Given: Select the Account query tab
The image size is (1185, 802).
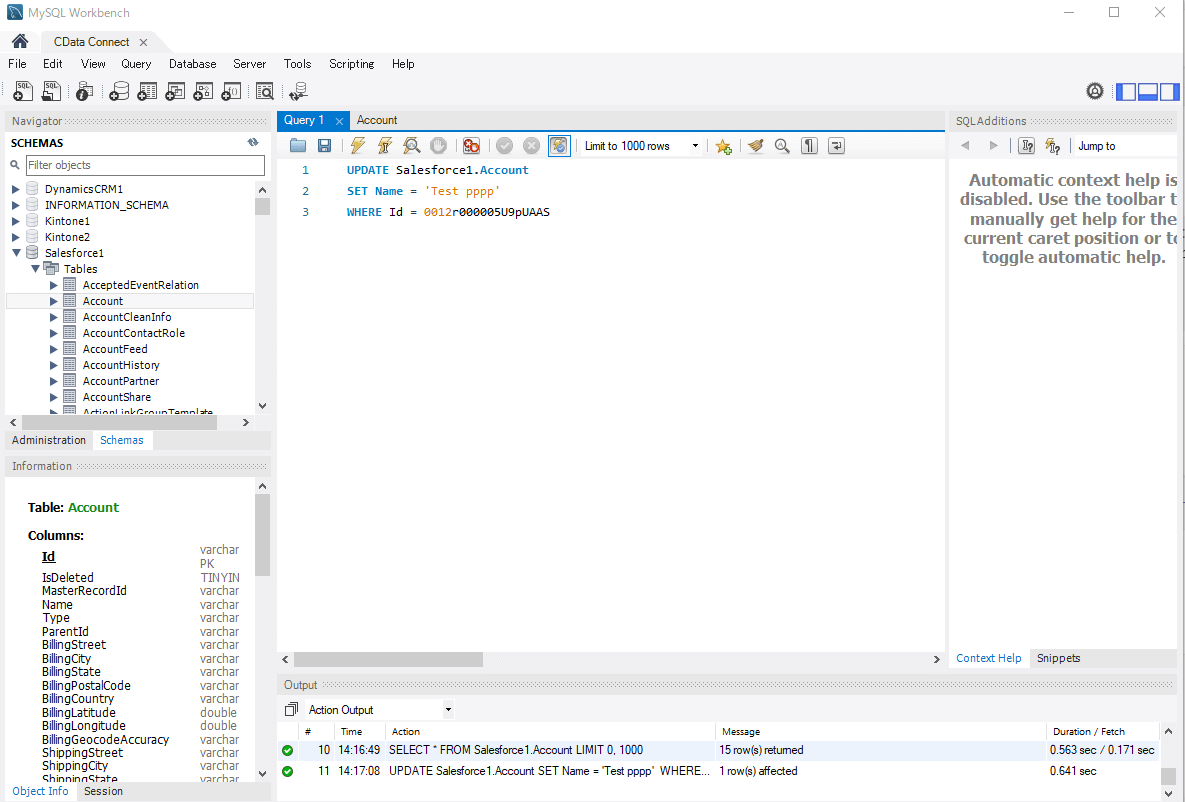Looking at the screenshot, I should pyautogui.click(x=377, y=120).
